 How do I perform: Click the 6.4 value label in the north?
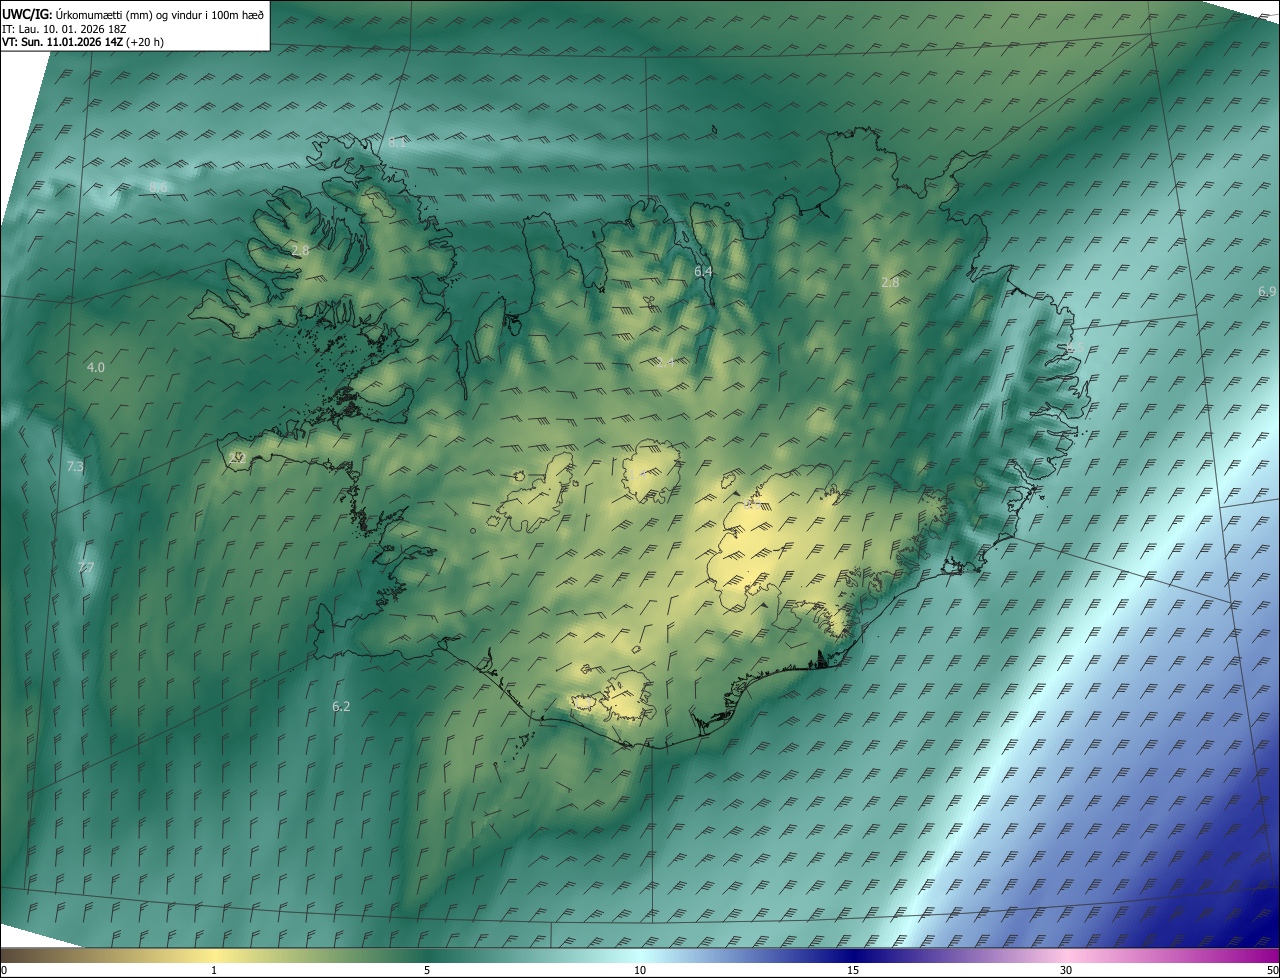[x=703, y=272]
